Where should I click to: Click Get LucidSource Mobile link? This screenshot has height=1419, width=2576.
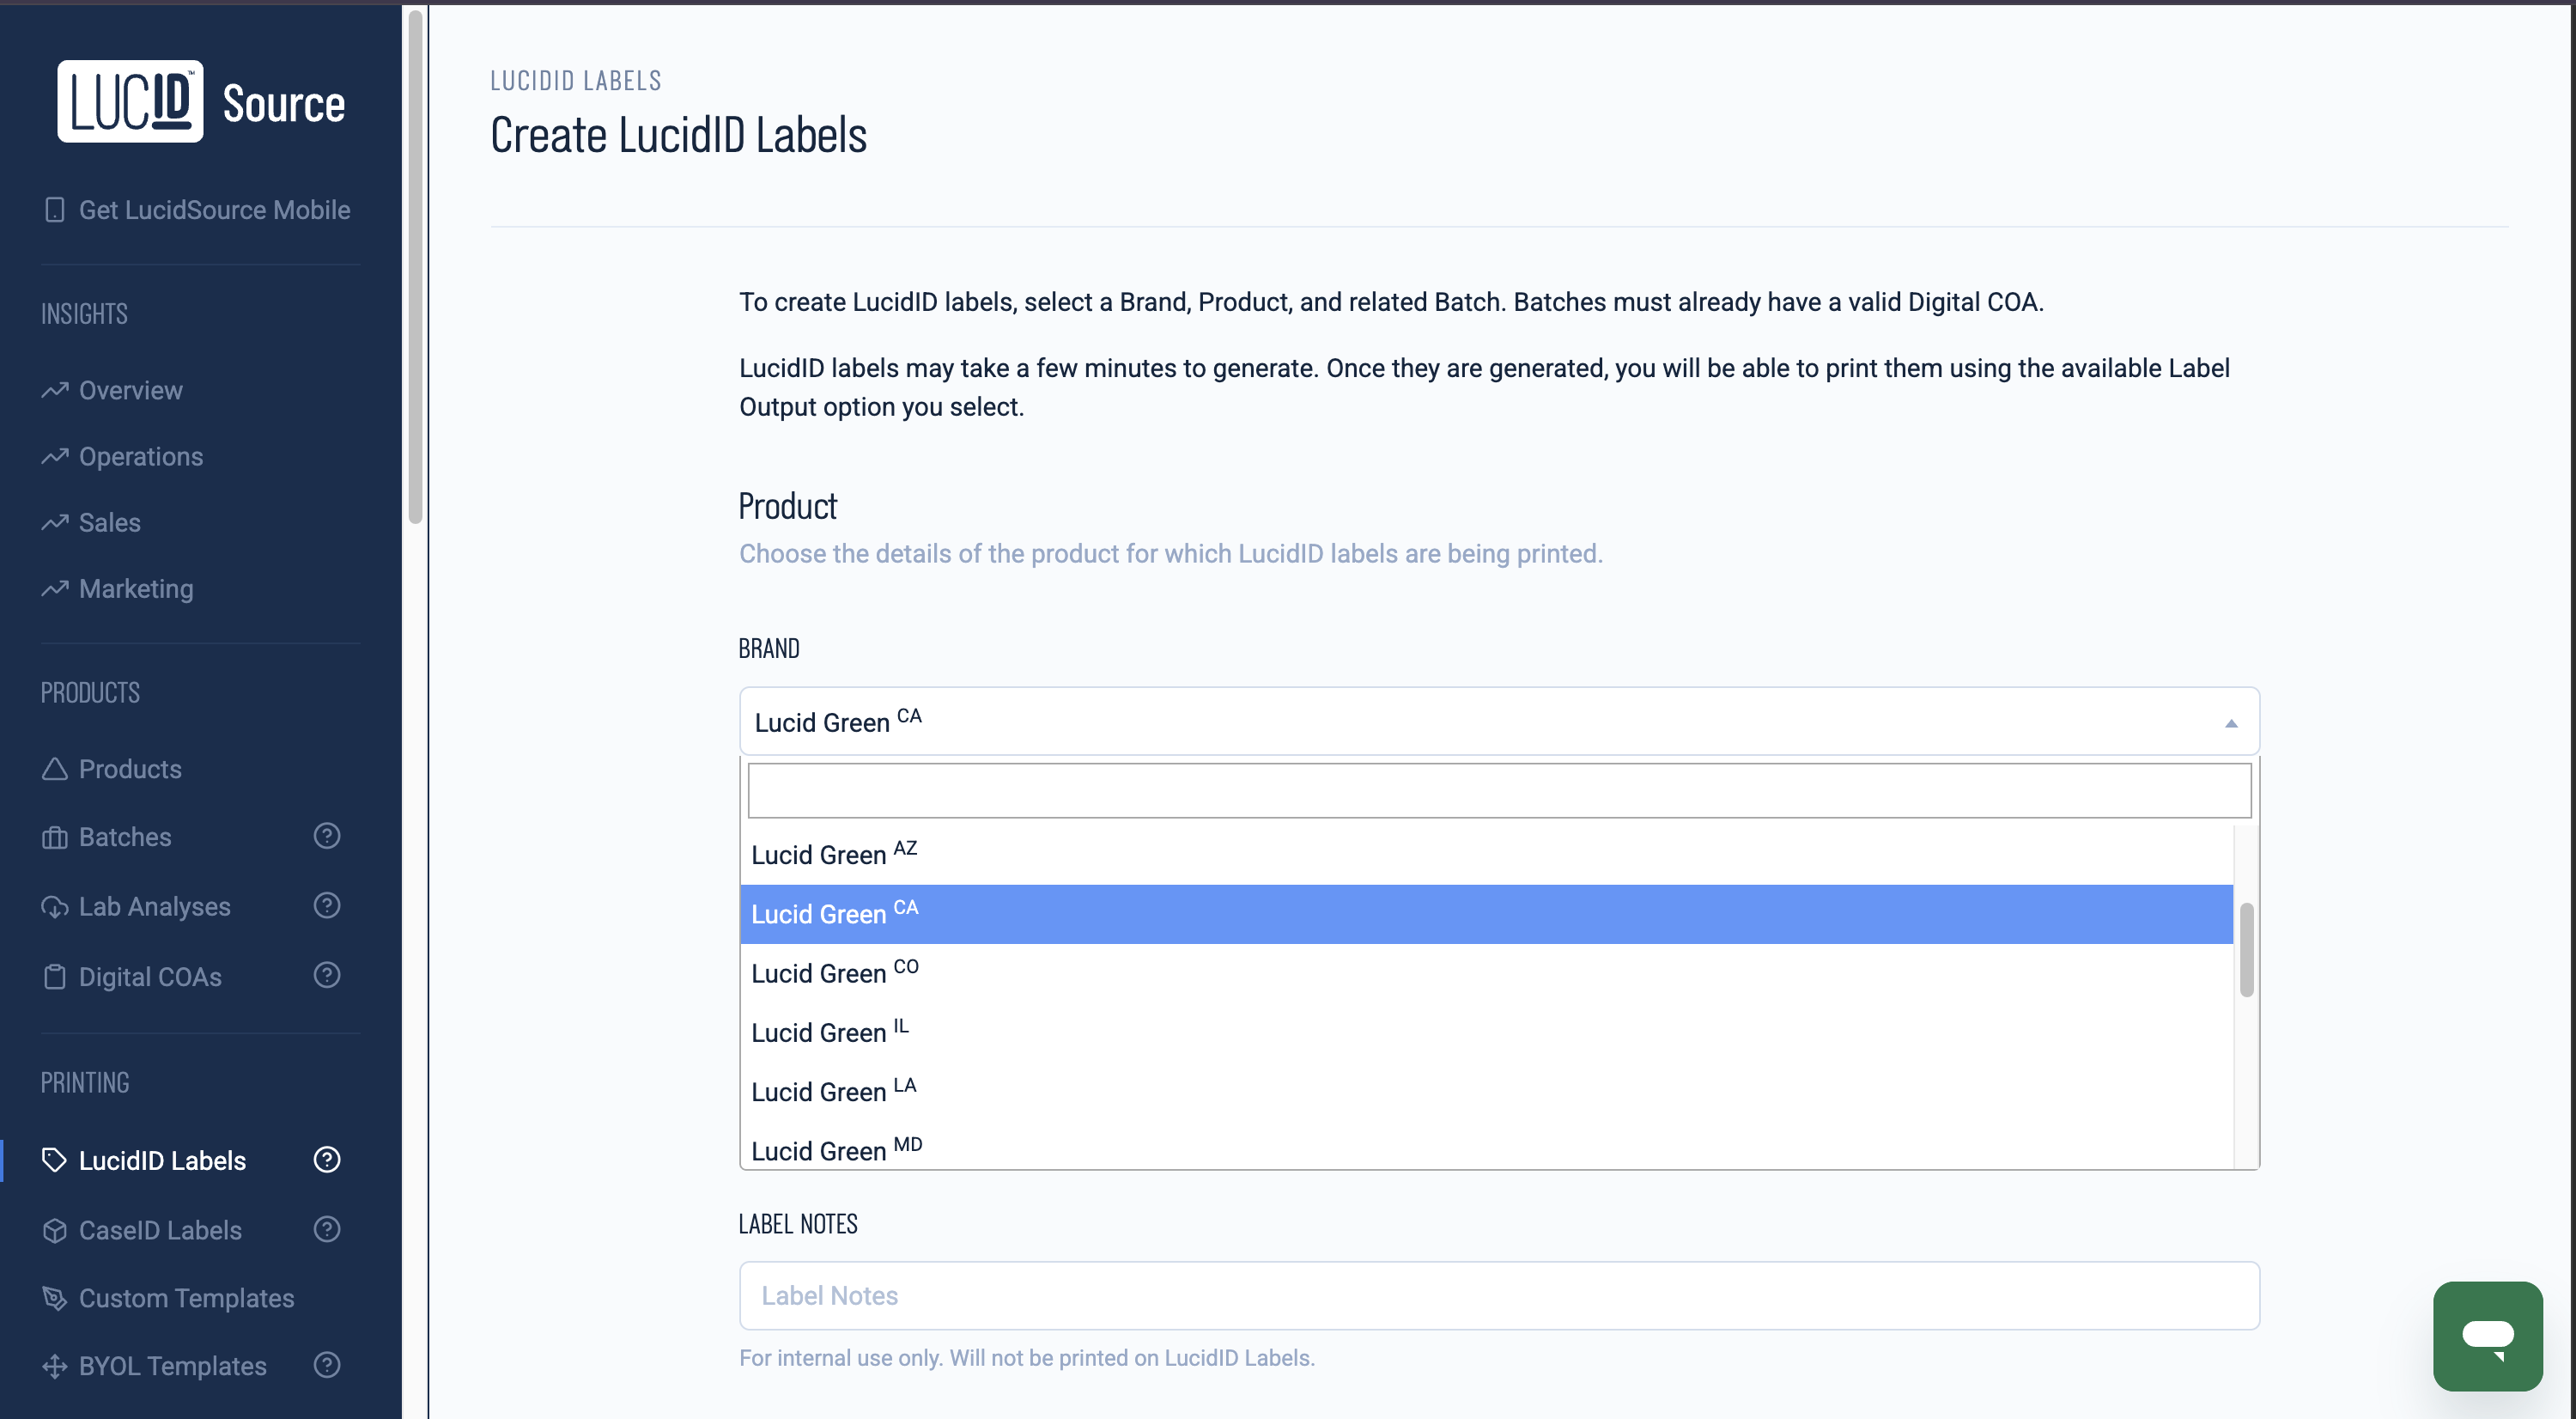click(214, 210)
